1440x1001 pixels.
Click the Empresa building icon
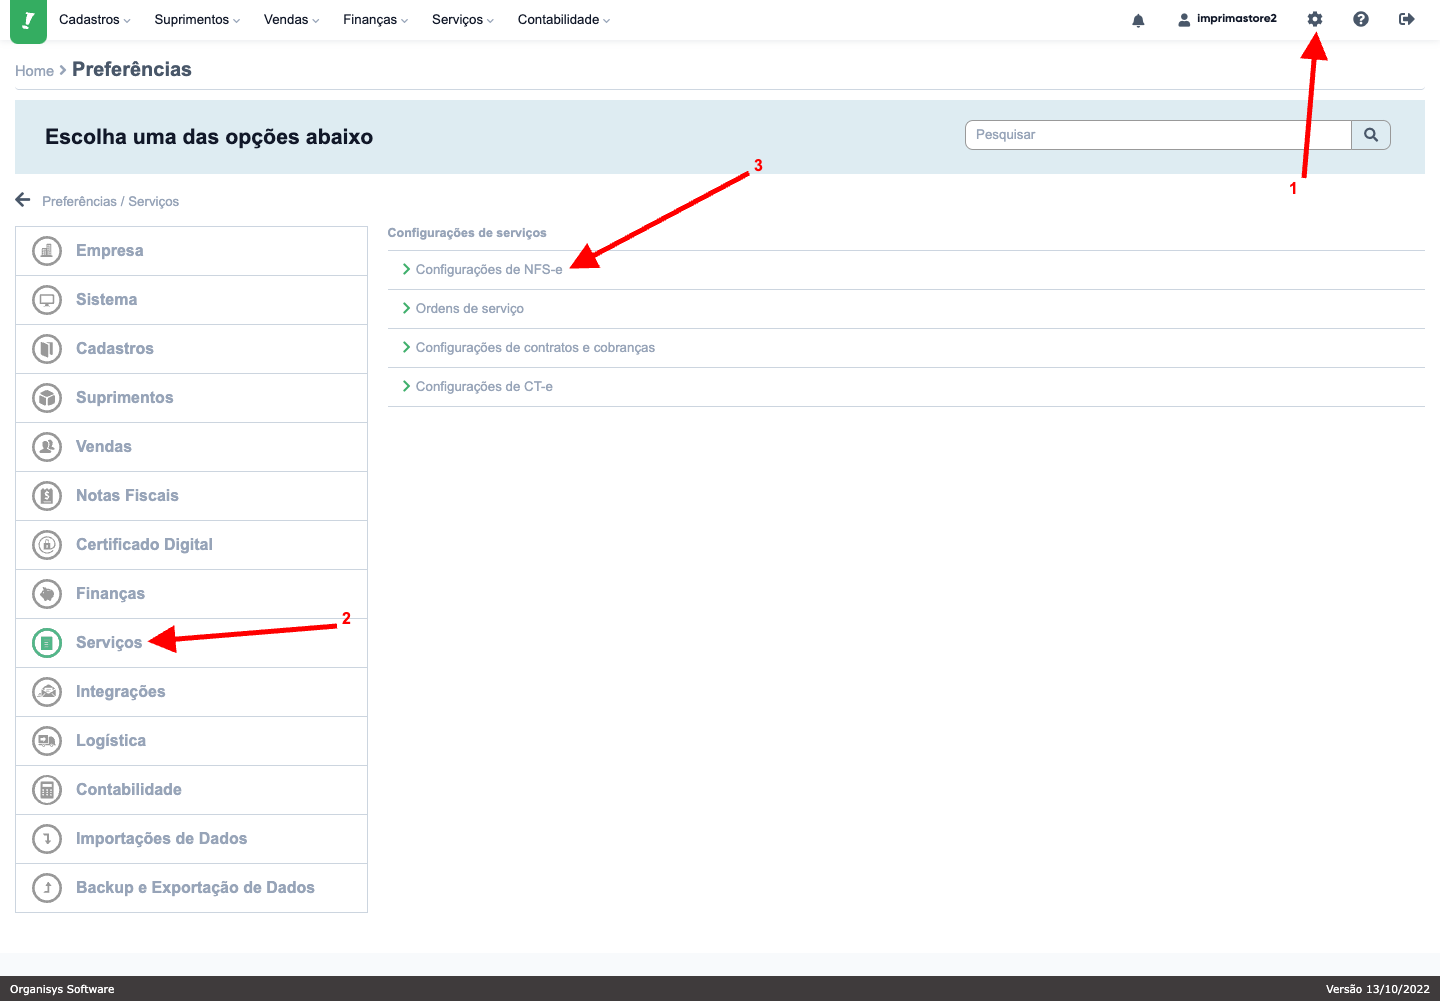[x=47, y=250]
